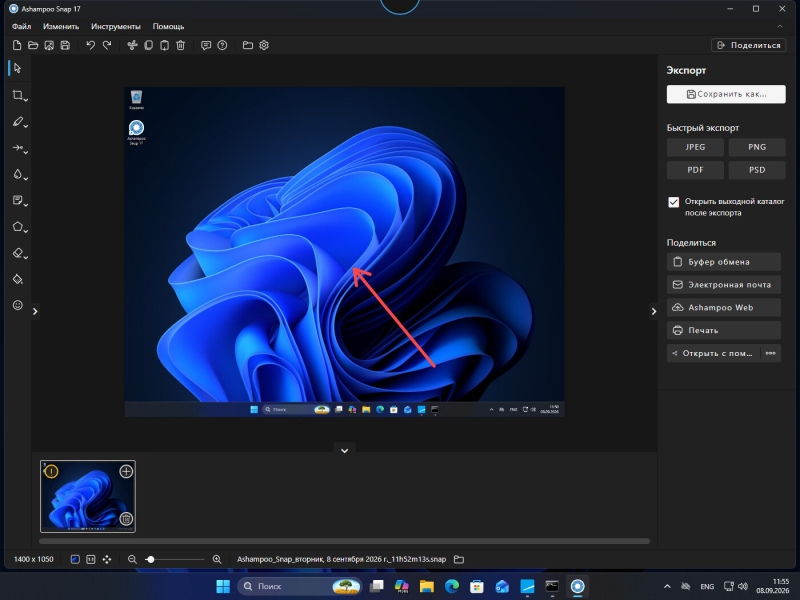This screenshot has height=600, width=800.
Task: Open the Помощь menu
Action: coord(168,27)
